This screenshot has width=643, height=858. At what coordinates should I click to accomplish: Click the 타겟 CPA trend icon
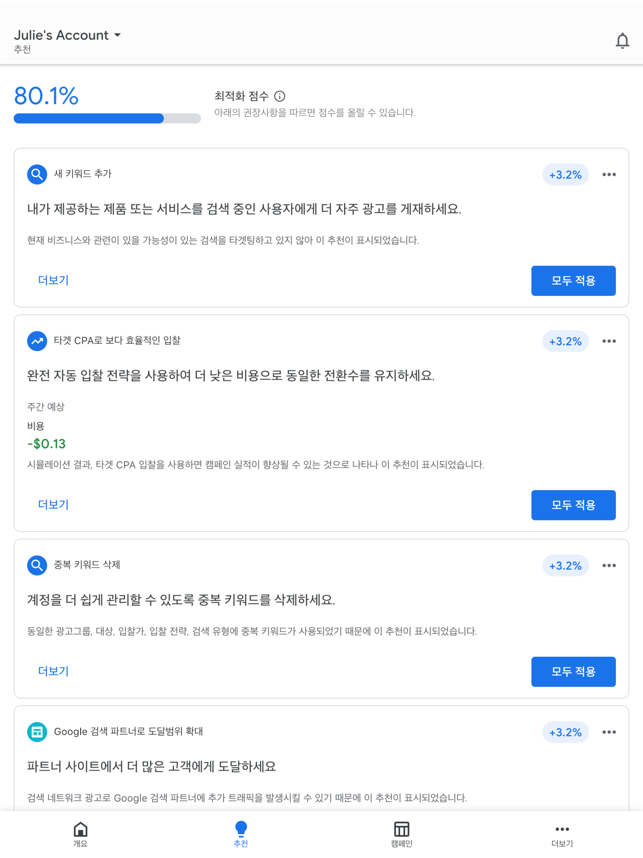point(37,341)
